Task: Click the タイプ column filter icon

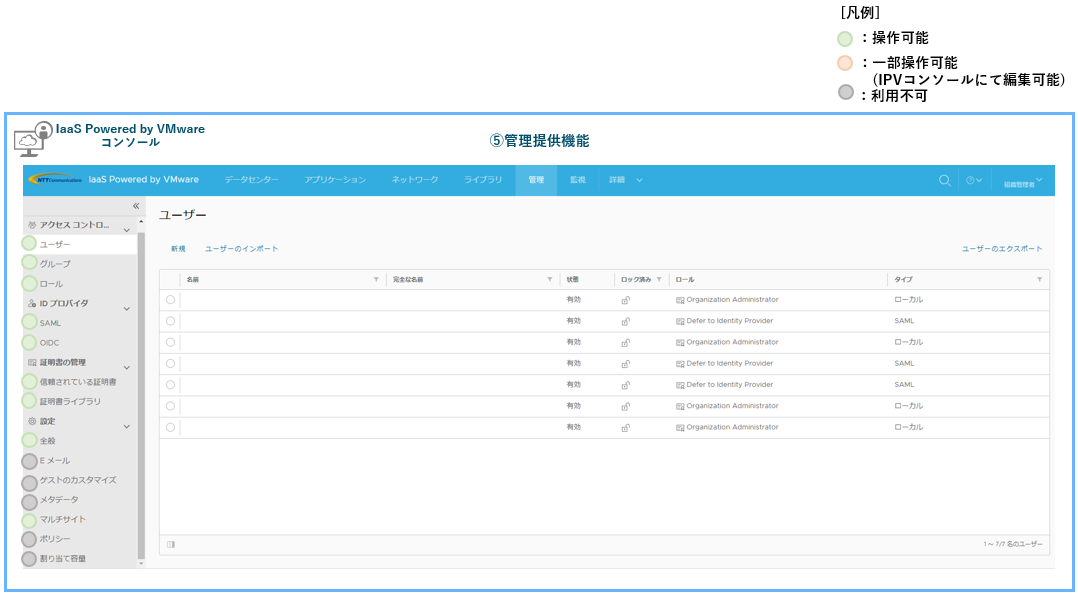Action: pos(1039,280)
